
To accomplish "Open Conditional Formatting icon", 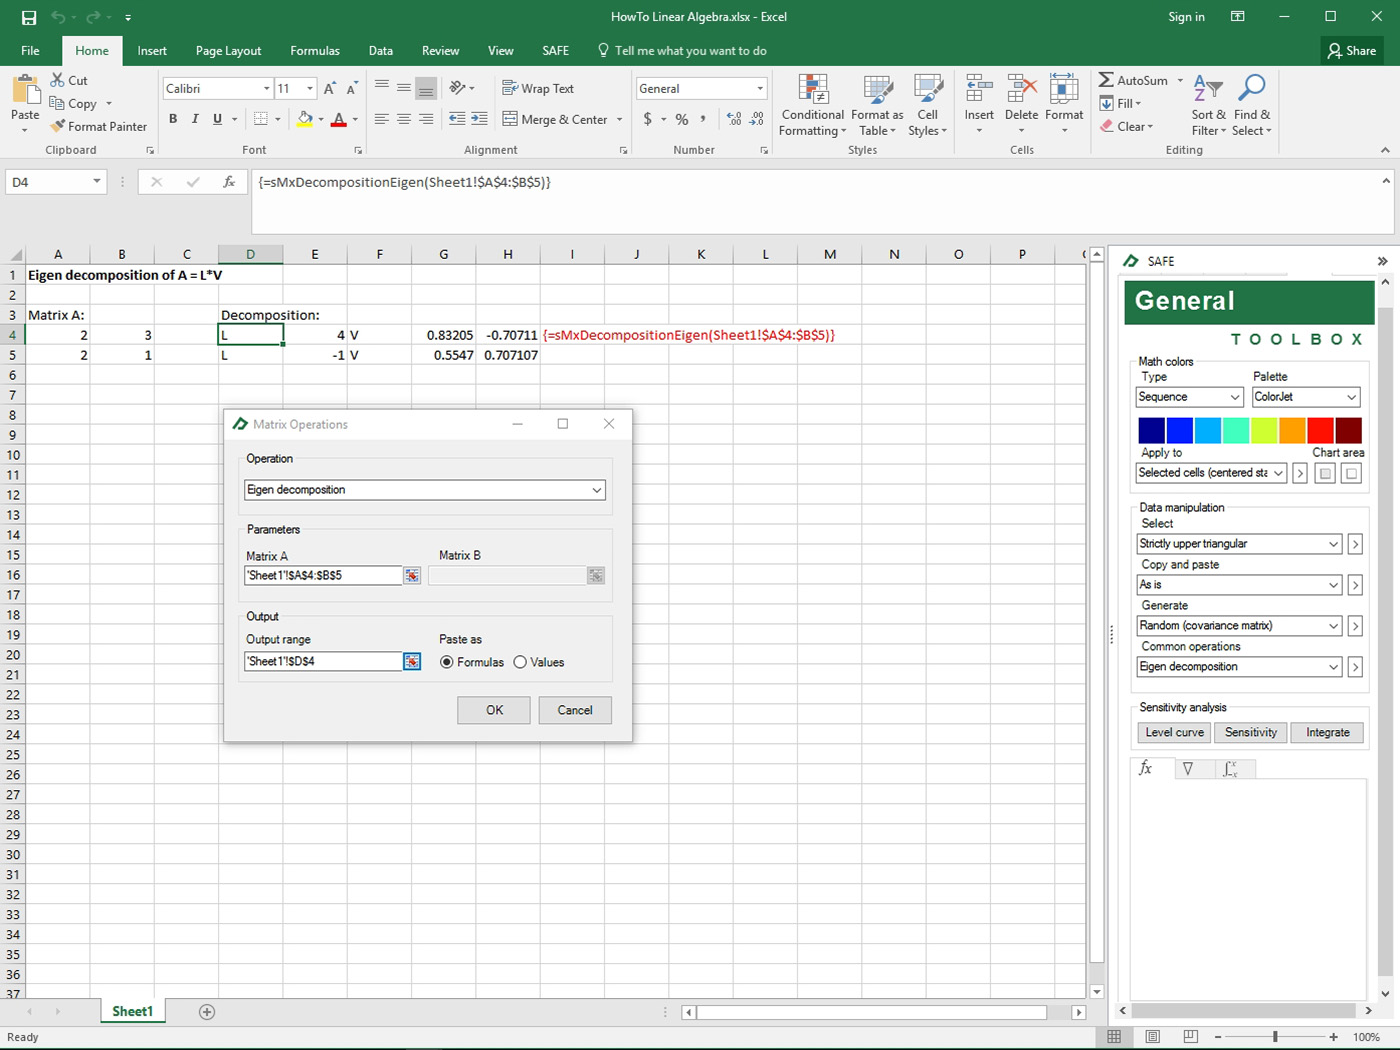I will point(813,90).
